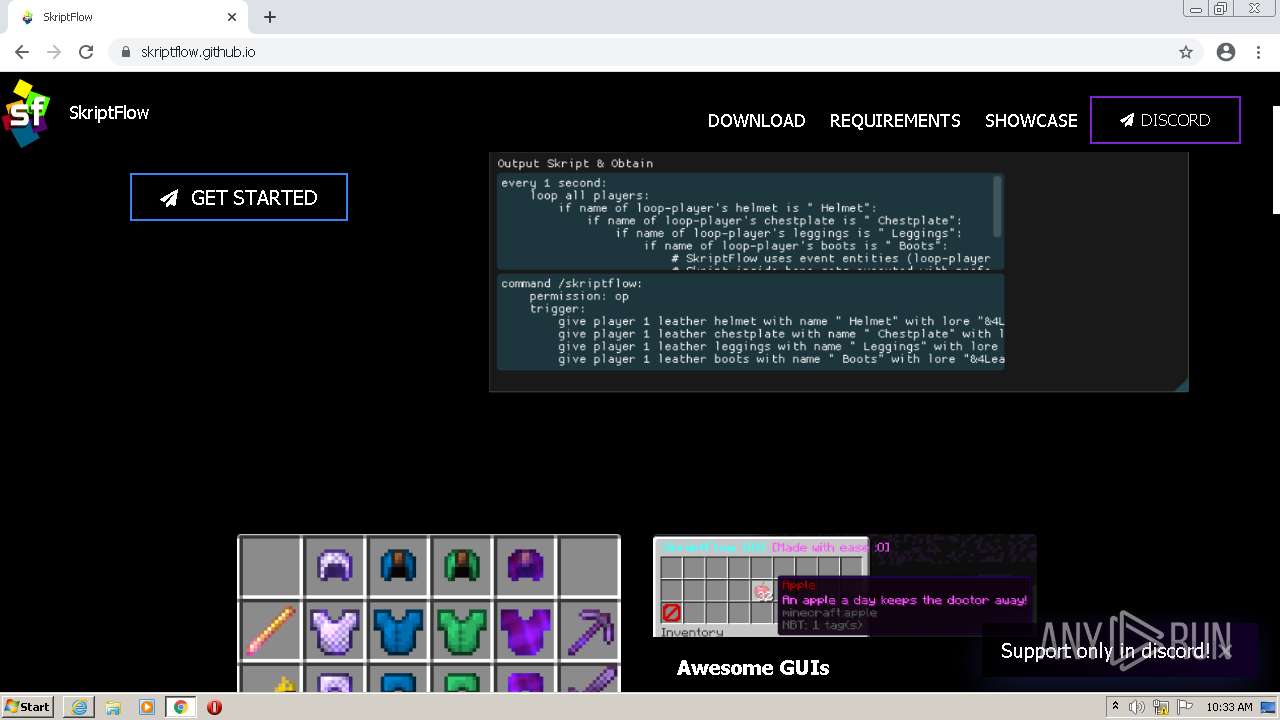Click the Chrome taskbar icon
This screenshot has width=1280, height=720.
(181, 707)
